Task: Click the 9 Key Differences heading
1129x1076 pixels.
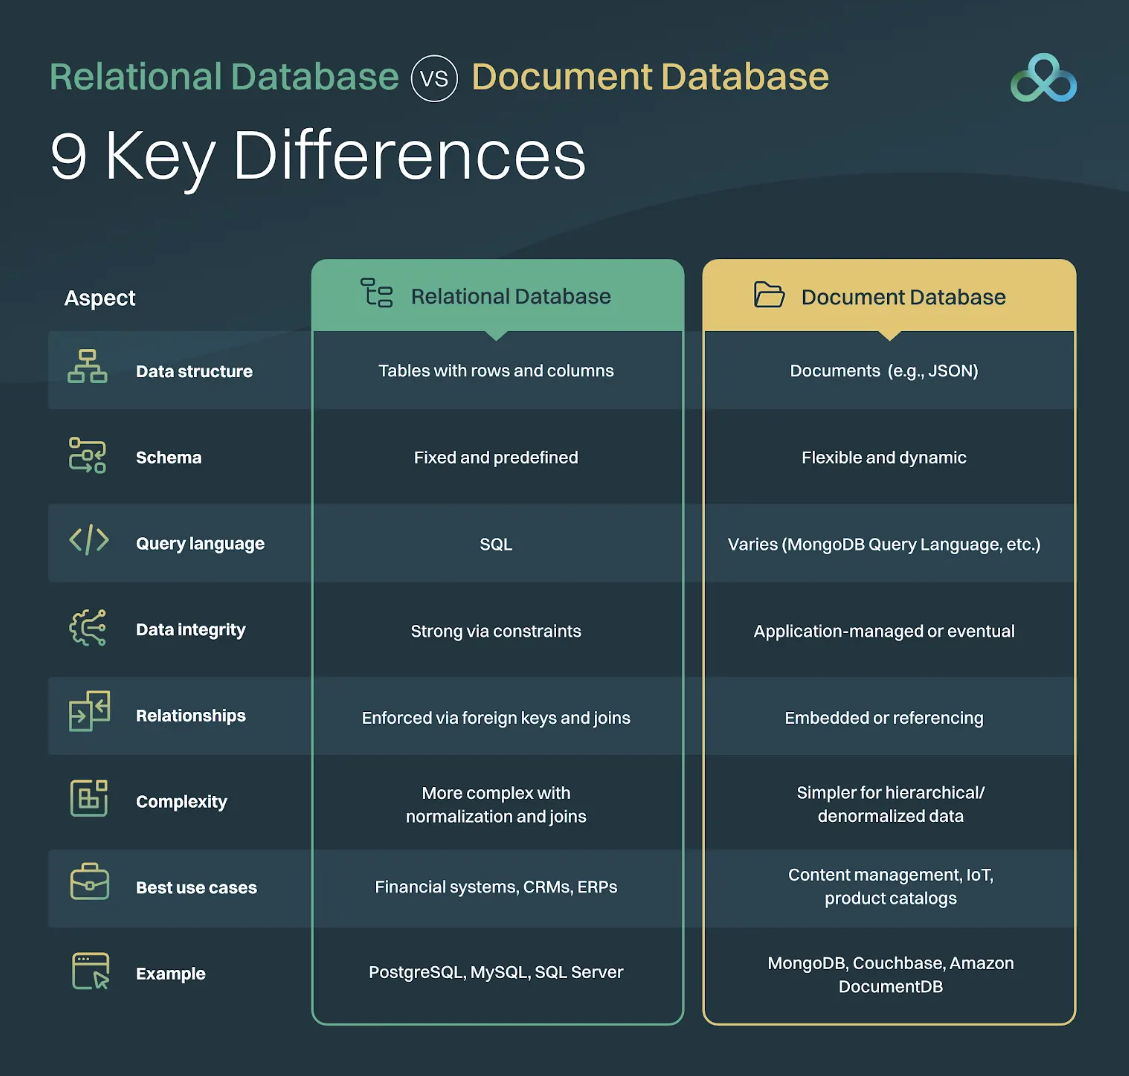Action: click(318, 156)
